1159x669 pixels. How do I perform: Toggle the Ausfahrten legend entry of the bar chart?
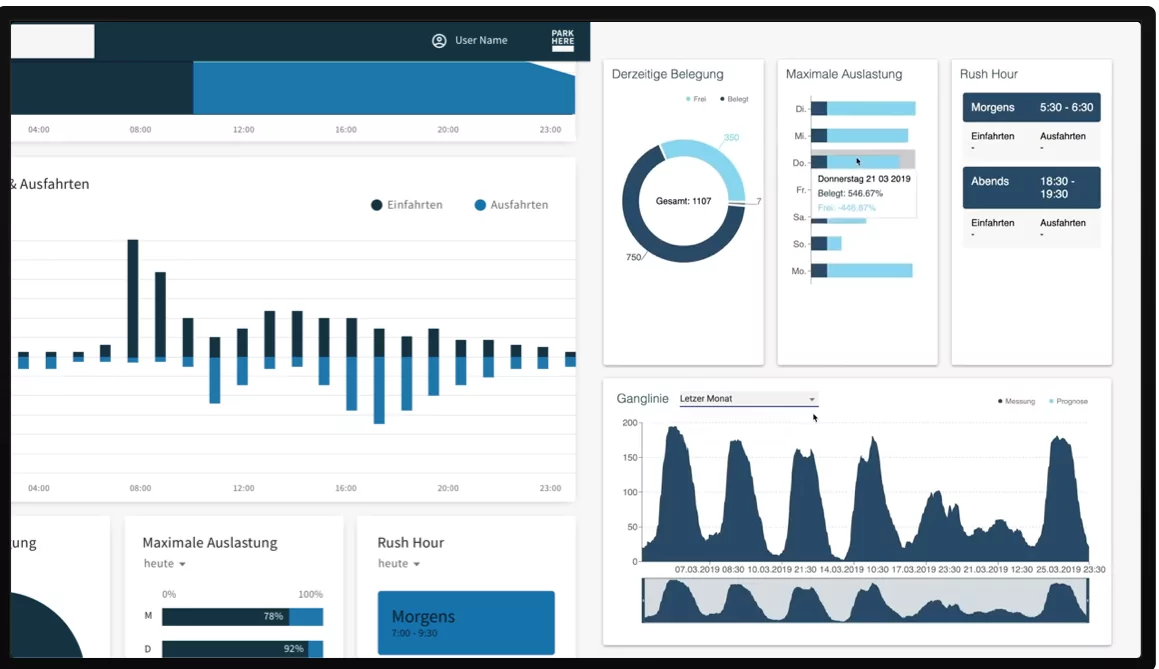click(x=511, y=205)
